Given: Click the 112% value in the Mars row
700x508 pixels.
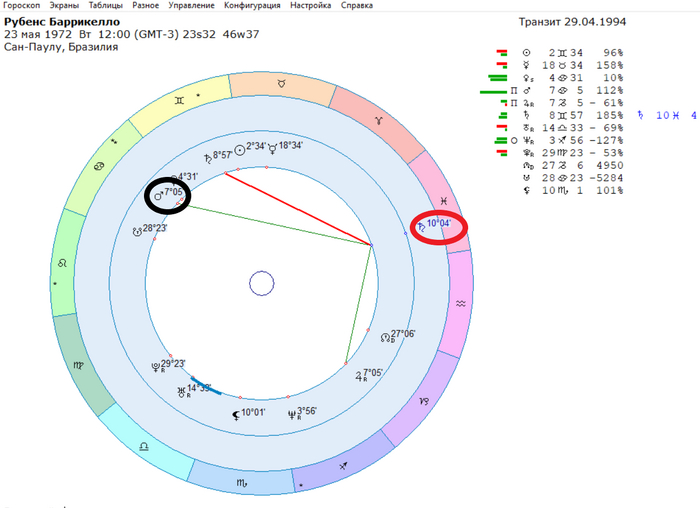Looking at the screenshot, I should click(610, 90).
